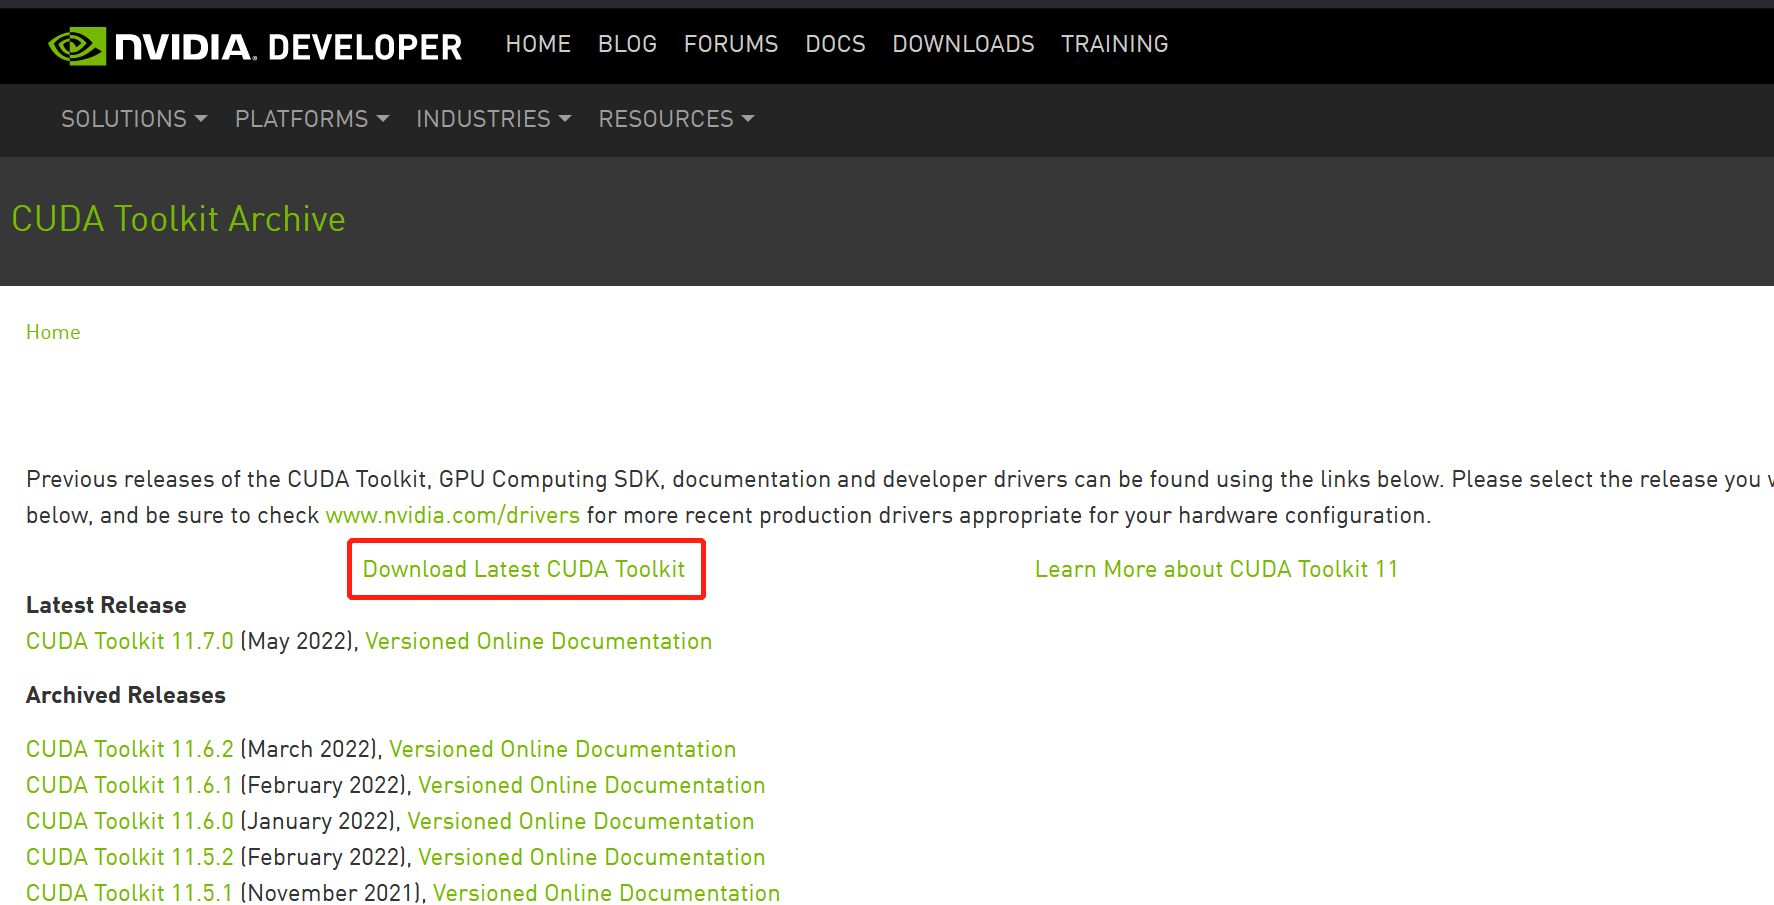Open the HOME nav item
This screenshot has width=1774, height=905.
pyautogui.click(x=538, y=44)
